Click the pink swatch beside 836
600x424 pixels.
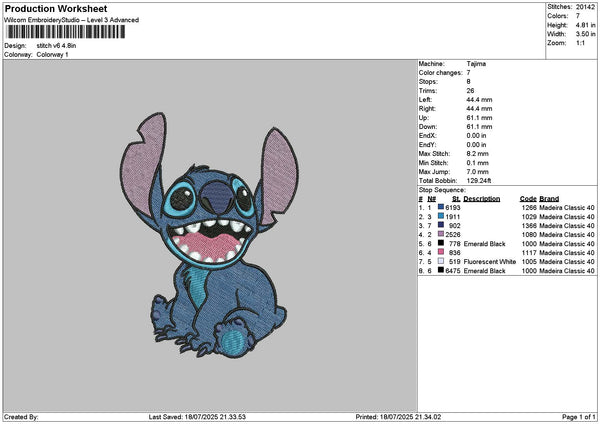tap(441, 252)
